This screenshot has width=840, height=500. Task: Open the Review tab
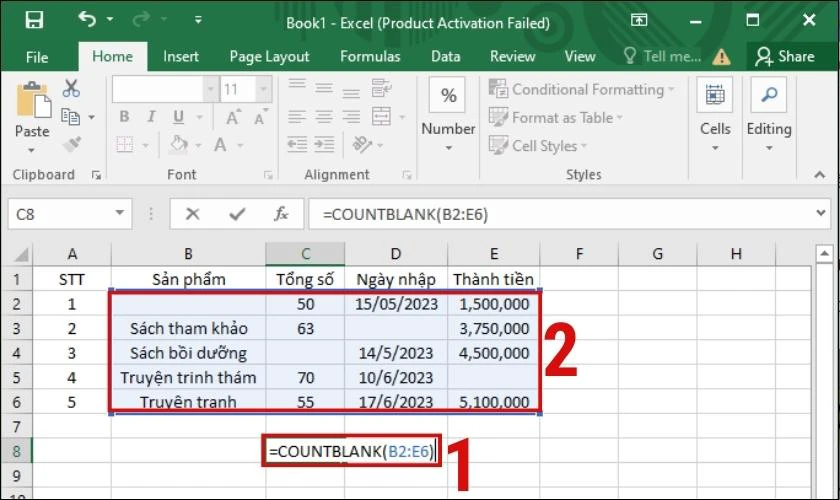click(513, 57)
